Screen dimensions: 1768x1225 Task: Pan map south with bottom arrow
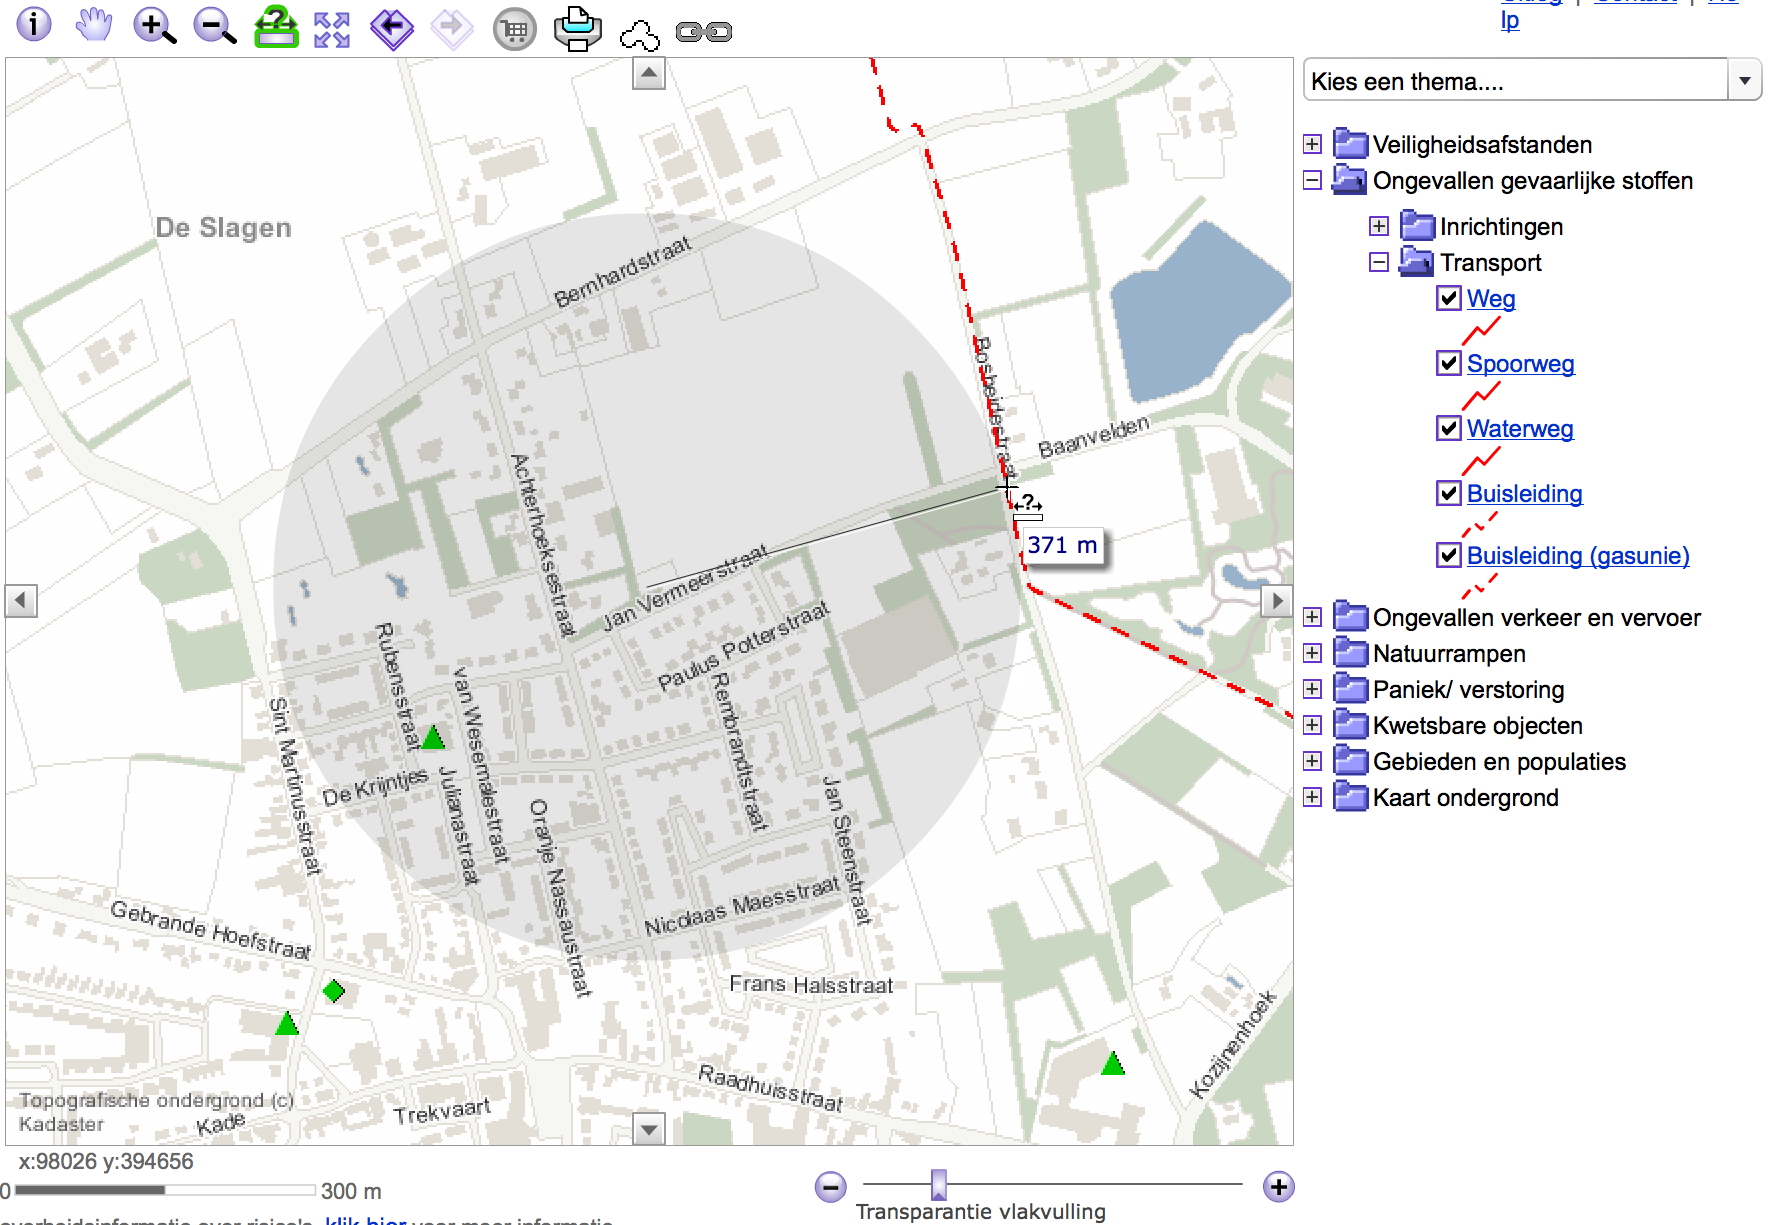649,1130
